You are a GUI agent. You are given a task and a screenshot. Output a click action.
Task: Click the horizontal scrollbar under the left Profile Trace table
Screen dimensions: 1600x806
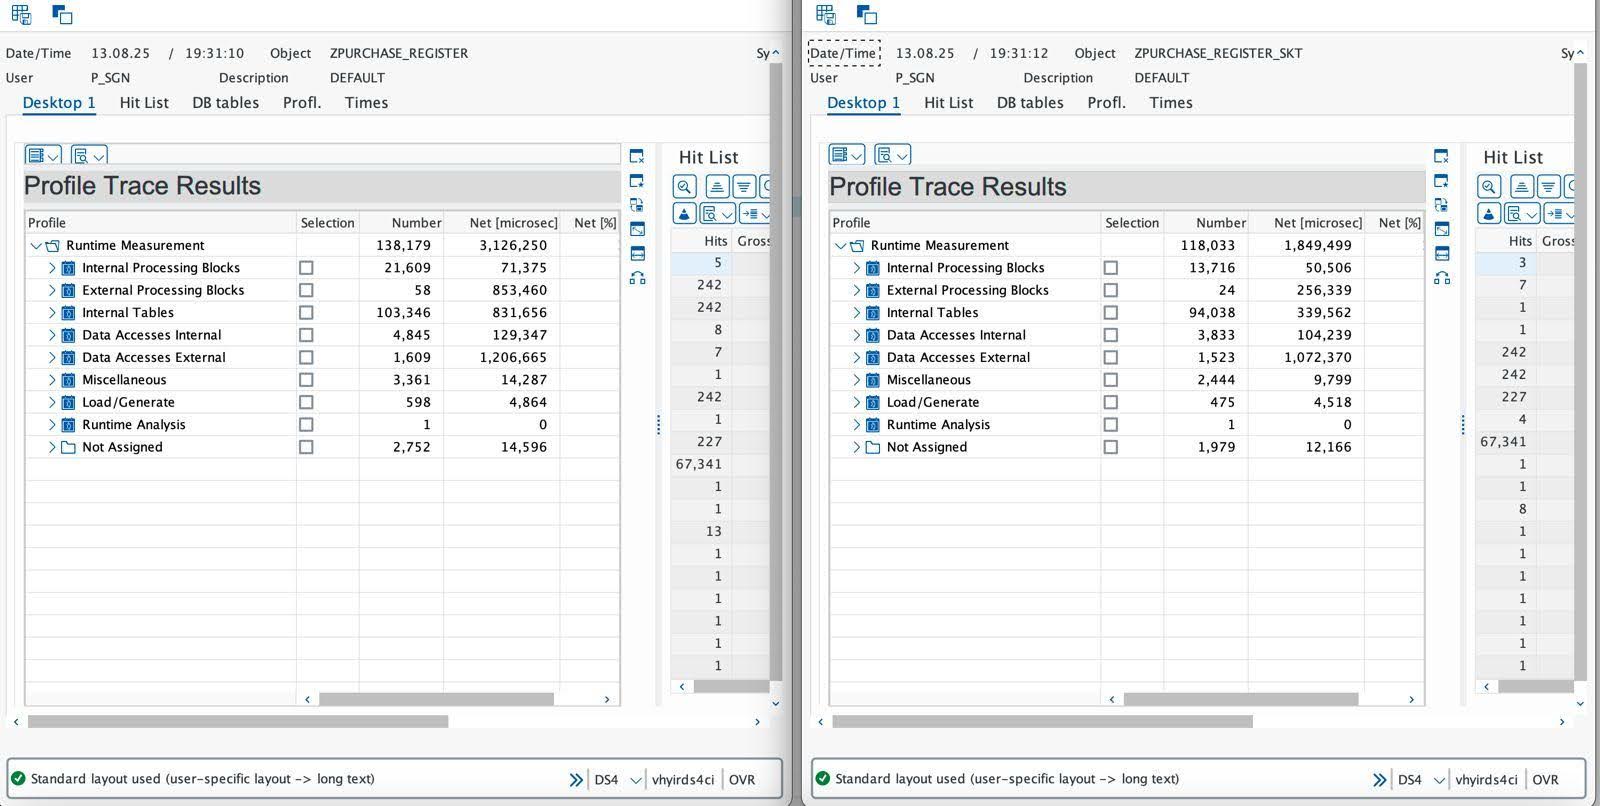[x=436, y=699]
